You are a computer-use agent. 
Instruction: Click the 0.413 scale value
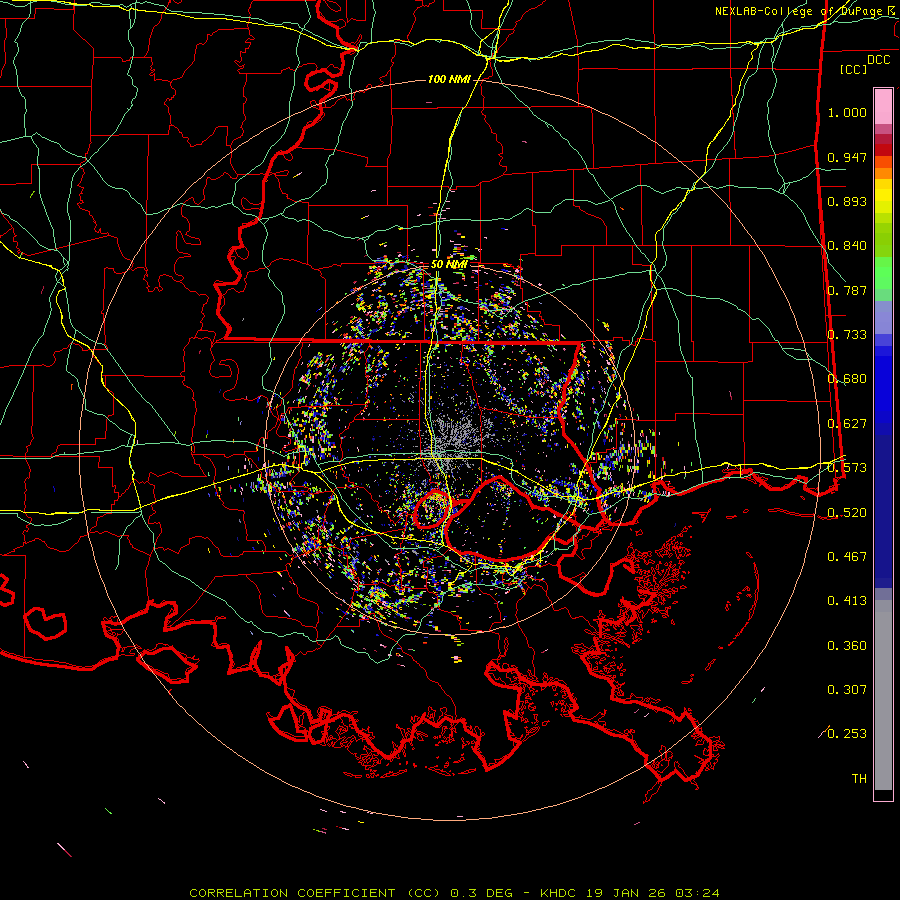(847, 601)
